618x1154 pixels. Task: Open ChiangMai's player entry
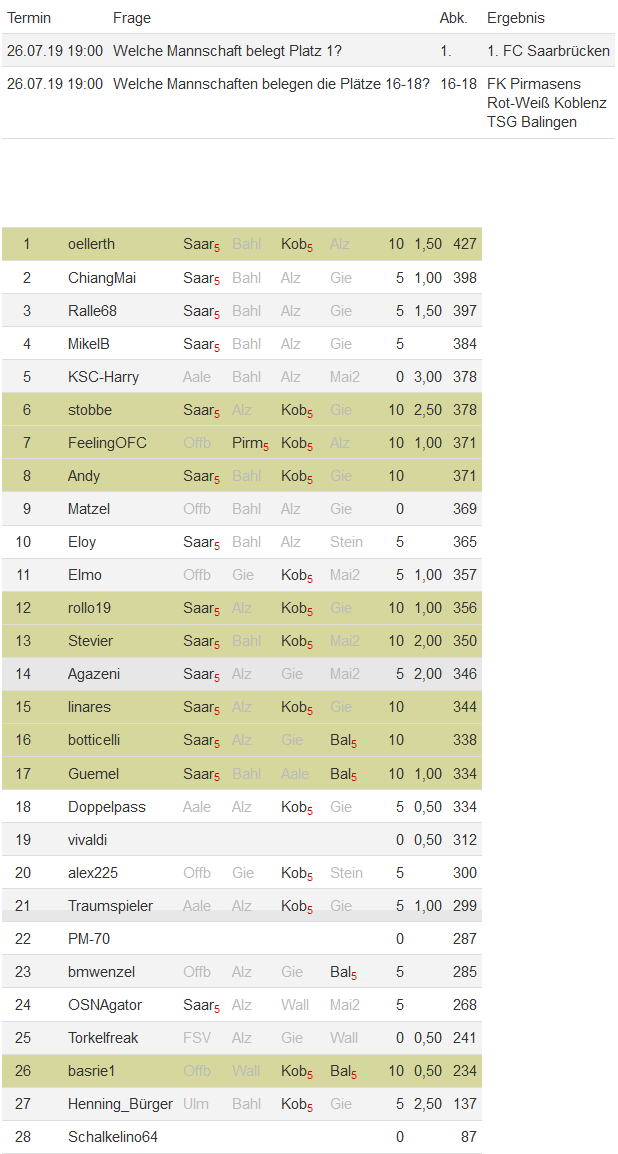coord(95,277)
